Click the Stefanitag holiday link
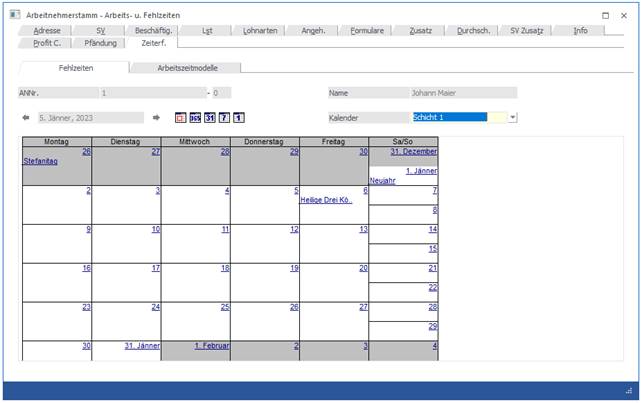Screen dimensions: 642x403 point(42,161)
